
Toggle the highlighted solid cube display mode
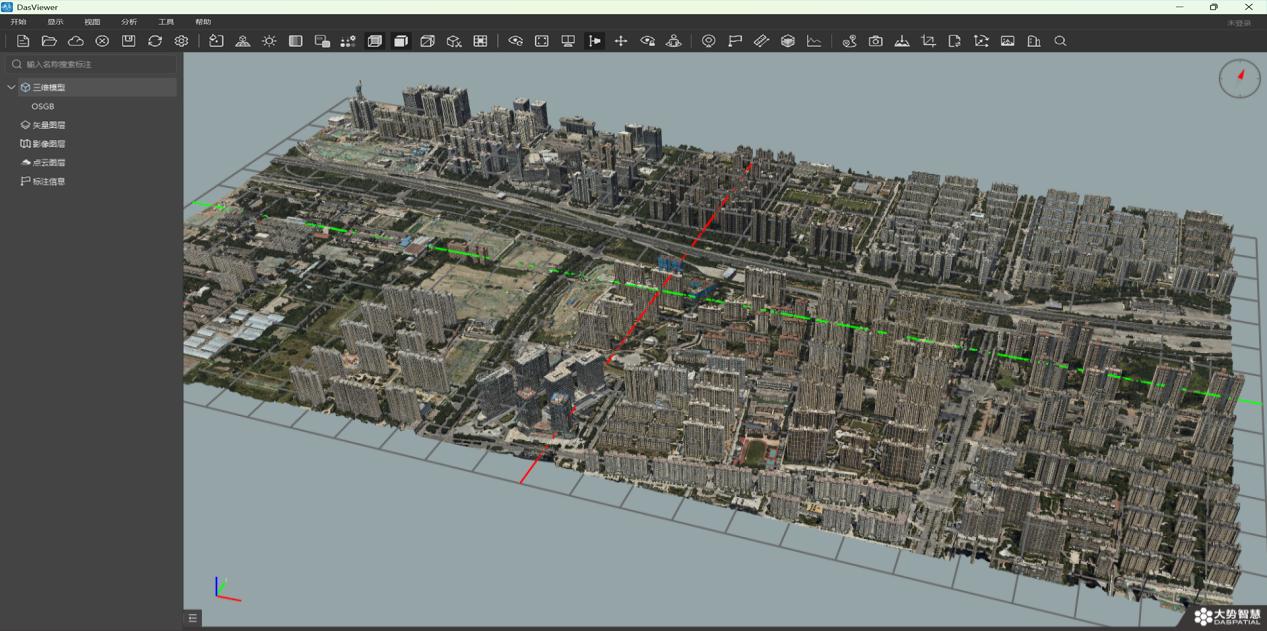pos(401,41)
